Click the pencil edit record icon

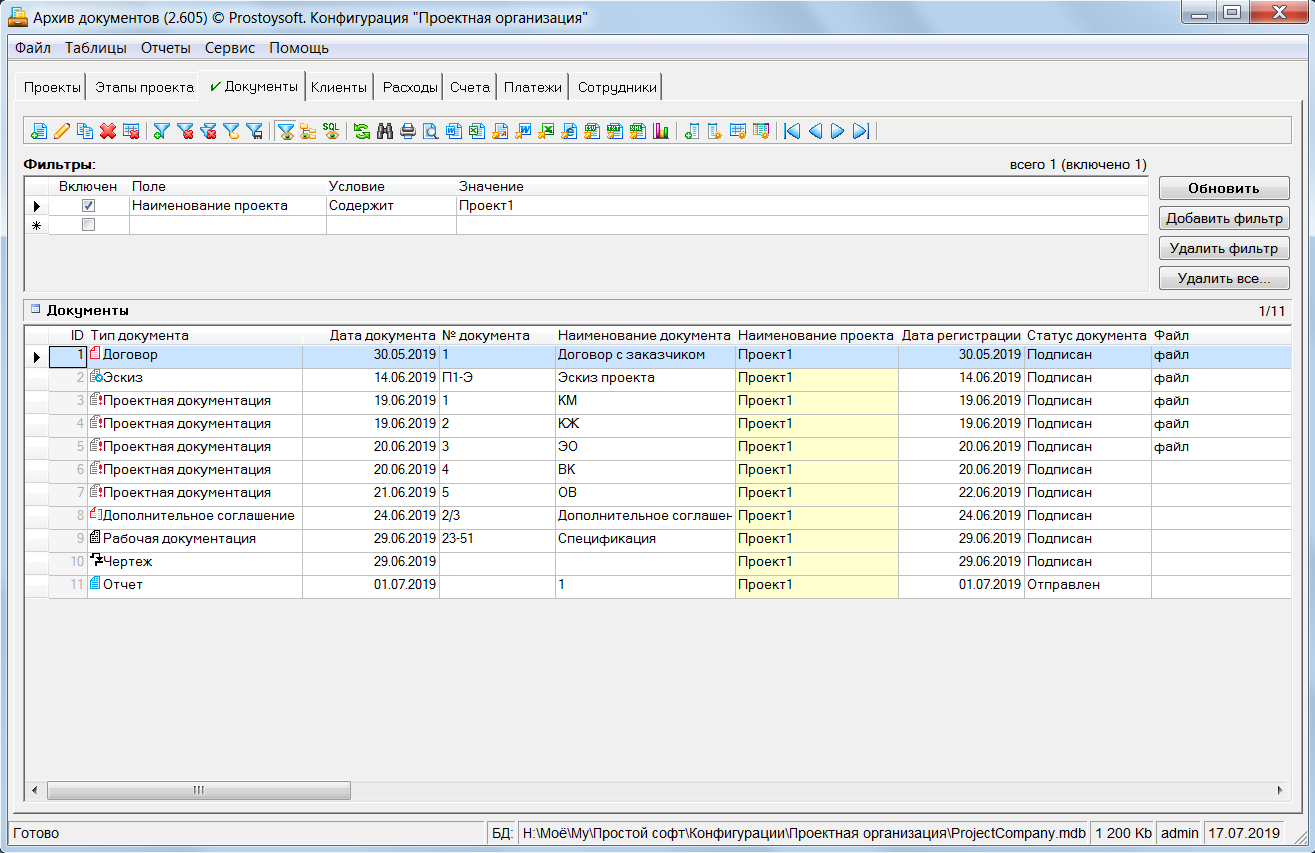(x=62, y=131)
